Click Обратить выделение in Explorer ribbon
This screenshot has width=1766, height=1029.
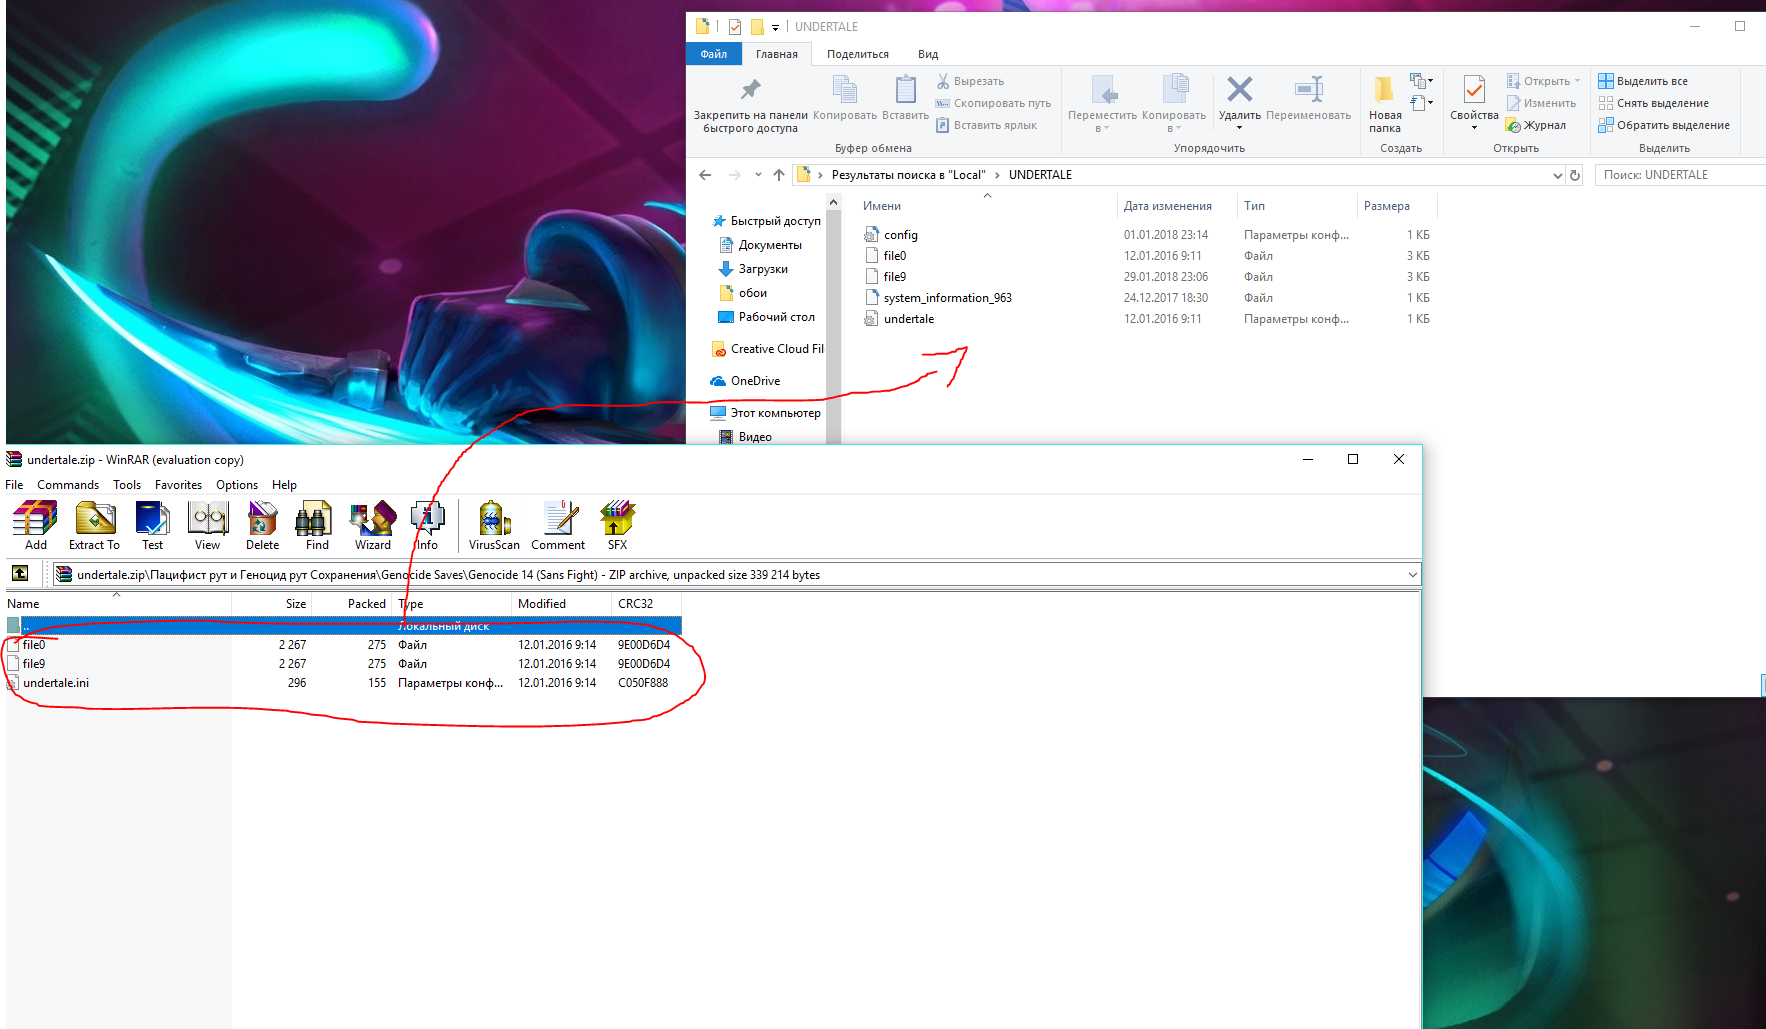click(1664, 125)
